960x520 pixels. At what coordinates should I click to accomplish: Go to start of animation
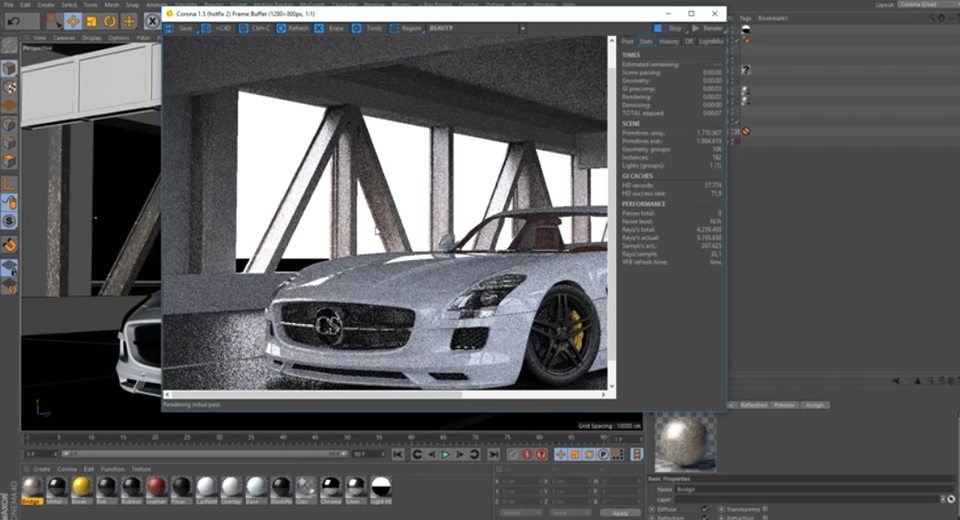tap(398, 454)
